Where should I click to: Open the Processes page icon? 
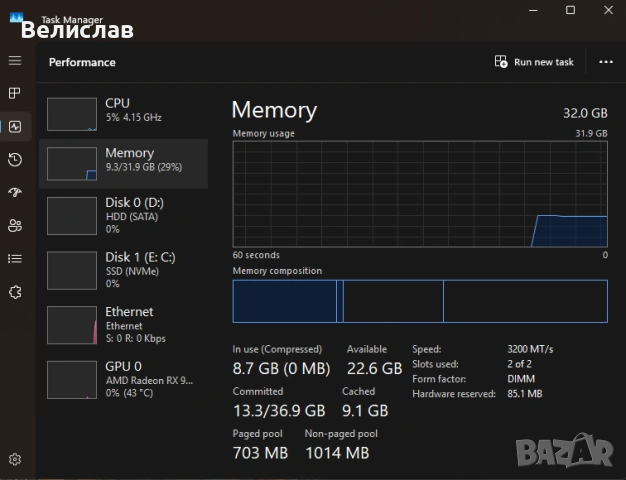15,93
